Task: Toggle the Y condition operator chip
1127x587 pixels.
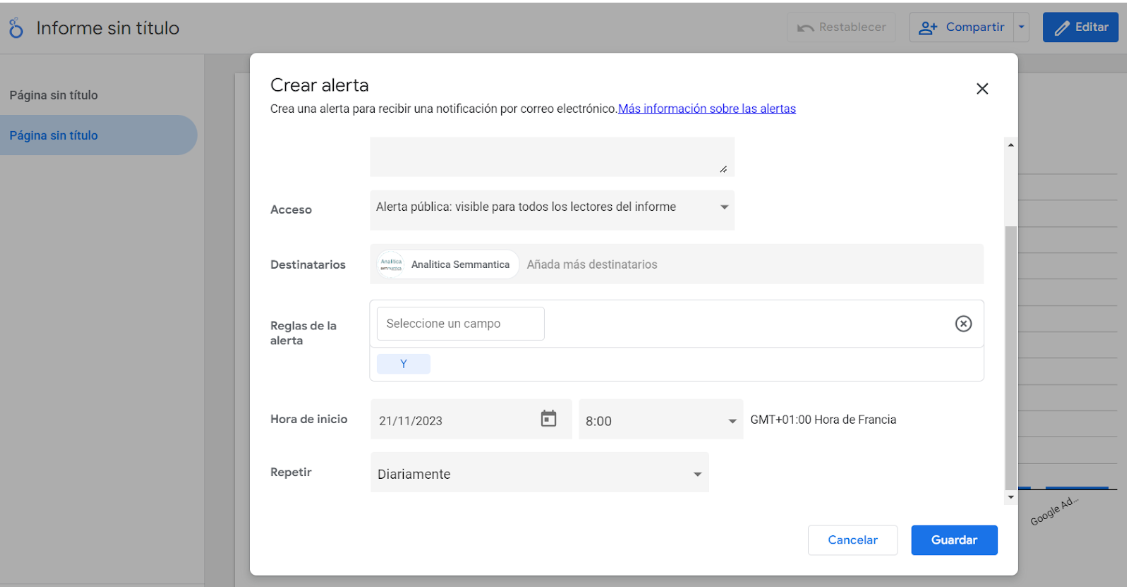Action: click(x=403, y=364)
